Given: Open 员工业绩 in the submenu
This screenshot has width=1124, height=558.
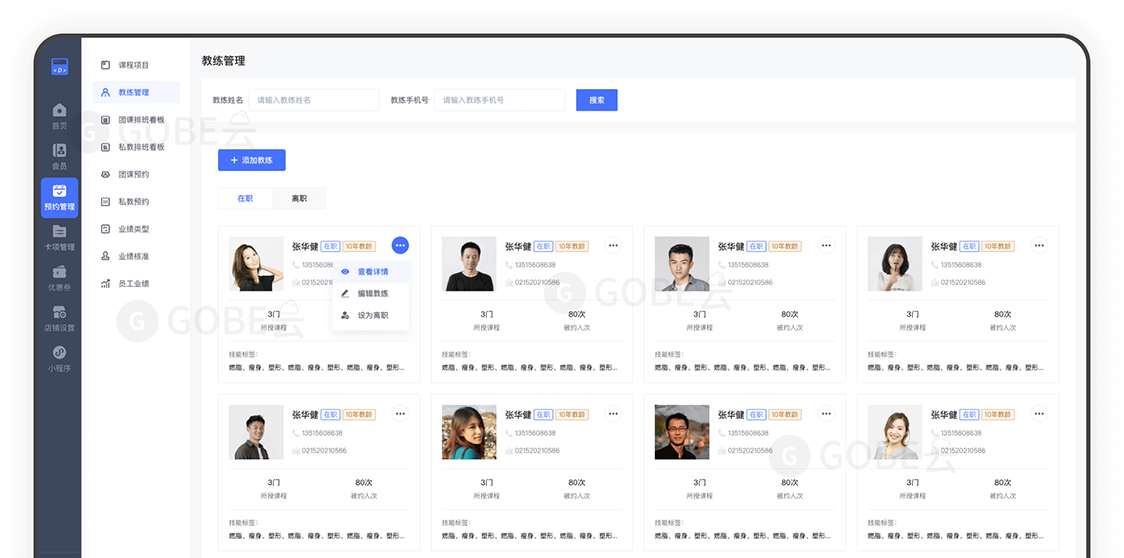Looking at the screenshot, I should pos(135,283).
